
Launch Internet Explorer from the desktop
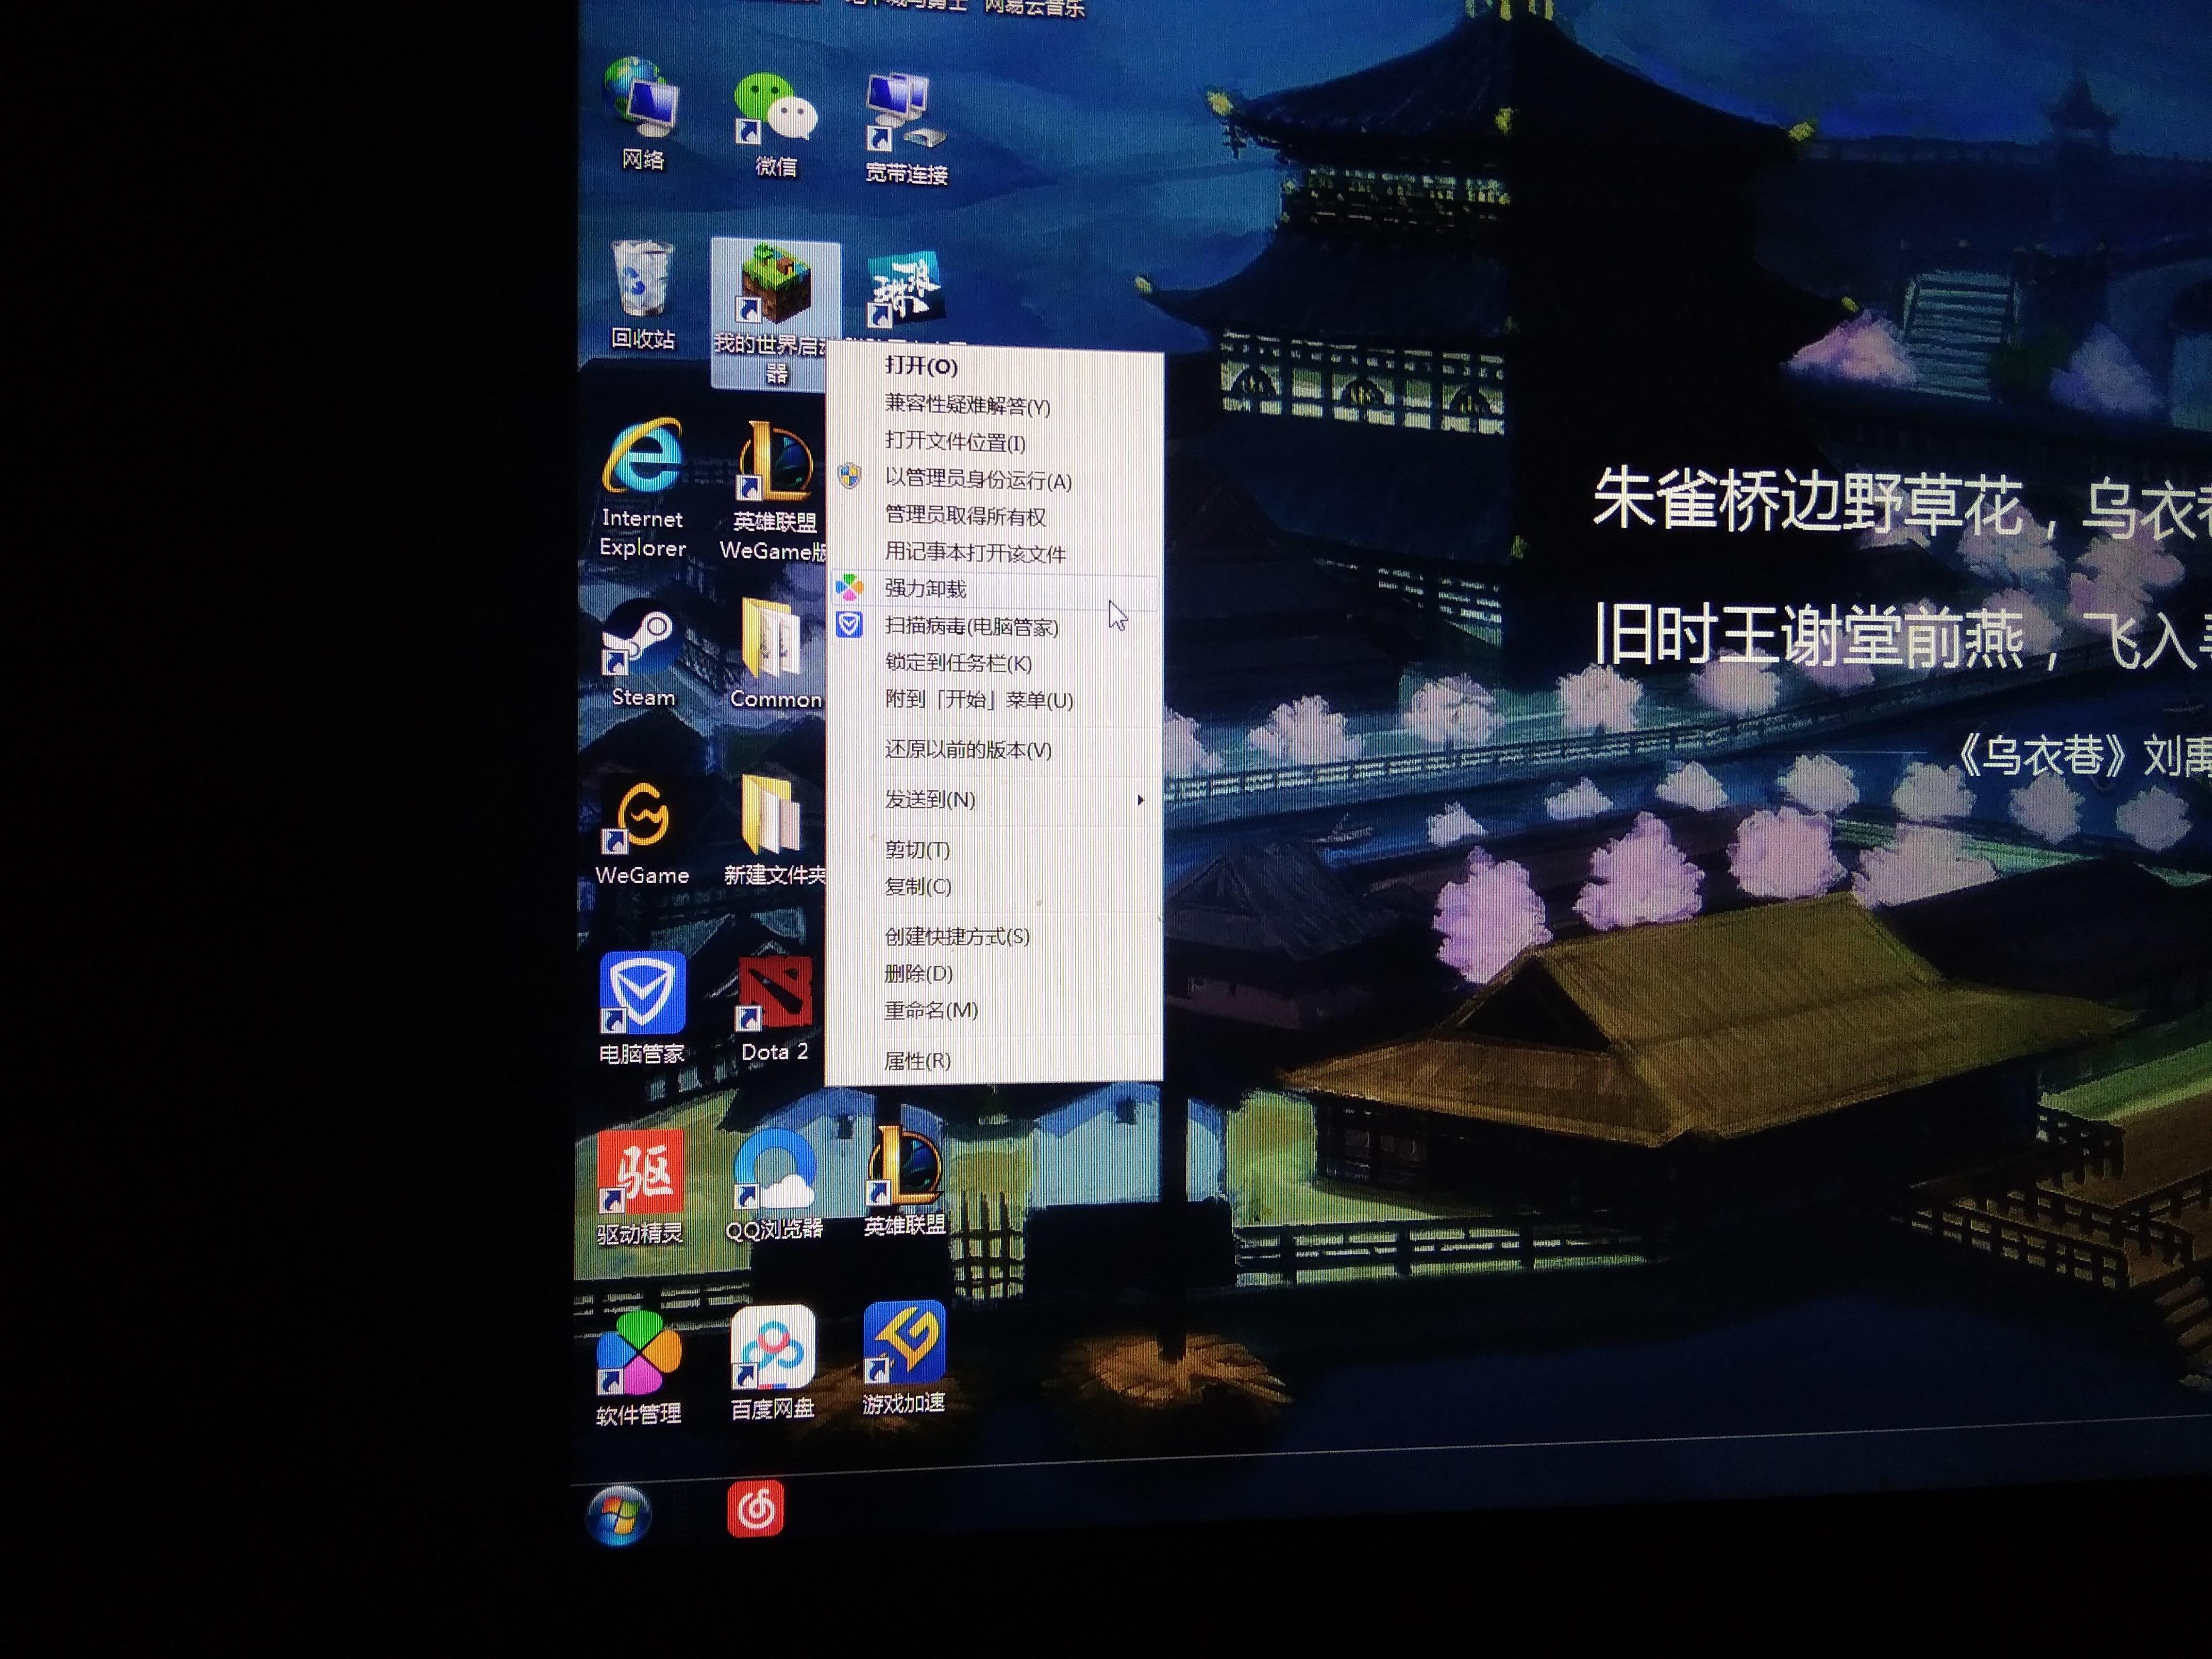tap(642, 489)
